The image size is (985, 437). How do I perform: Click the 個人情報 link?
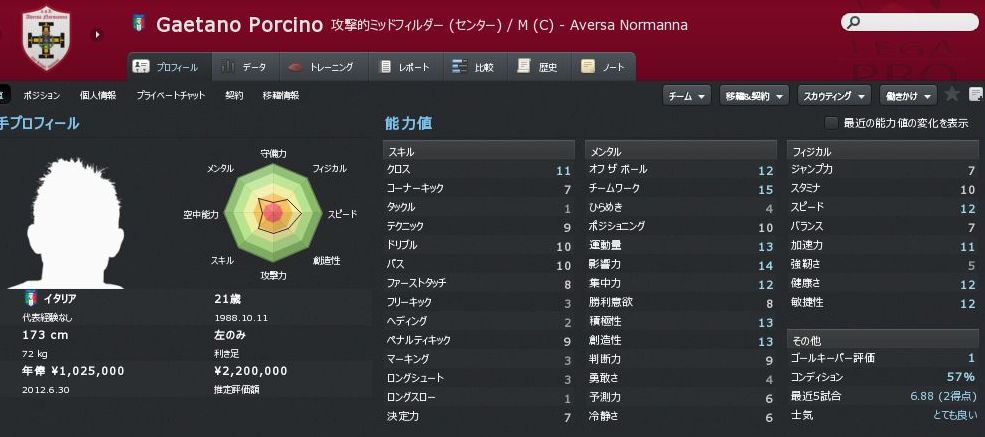97,95
